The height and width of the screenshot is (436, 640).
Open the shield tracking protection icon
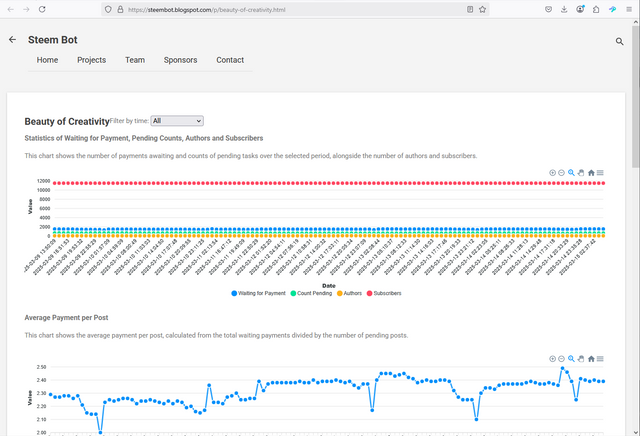[108, 9]
